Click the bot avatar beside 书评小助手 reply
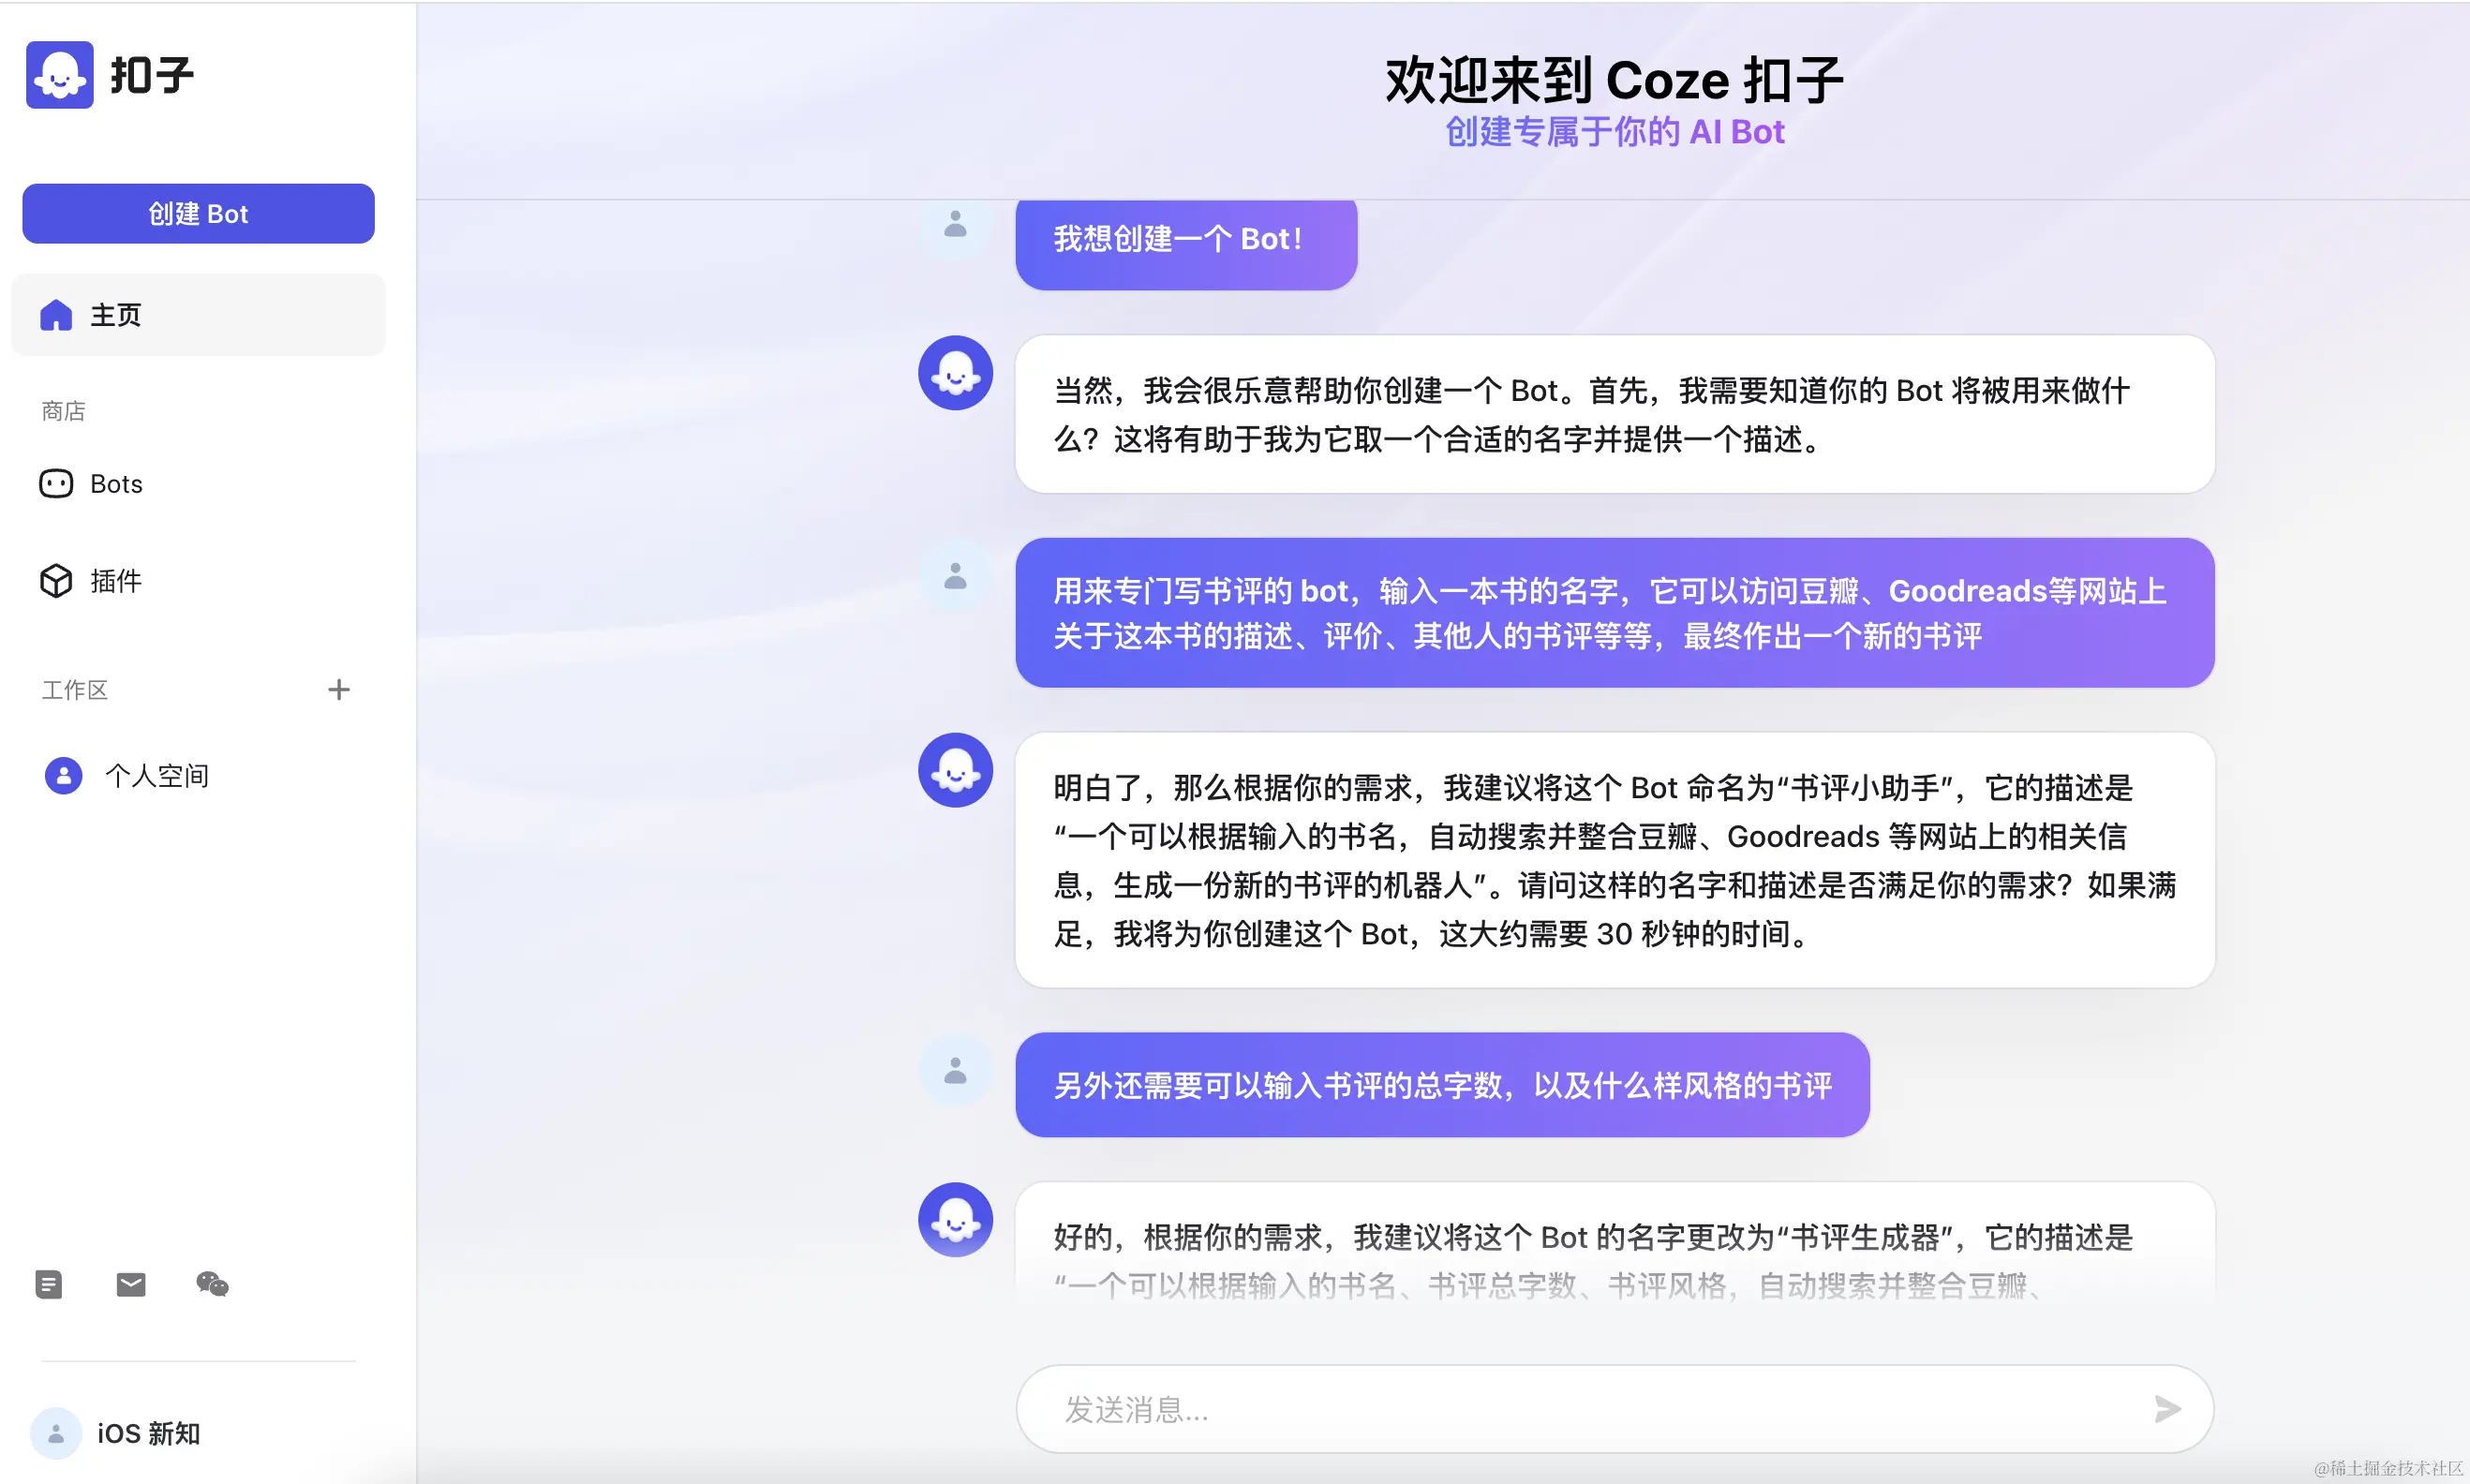The image size is (2470, 1484). [955, 770]
